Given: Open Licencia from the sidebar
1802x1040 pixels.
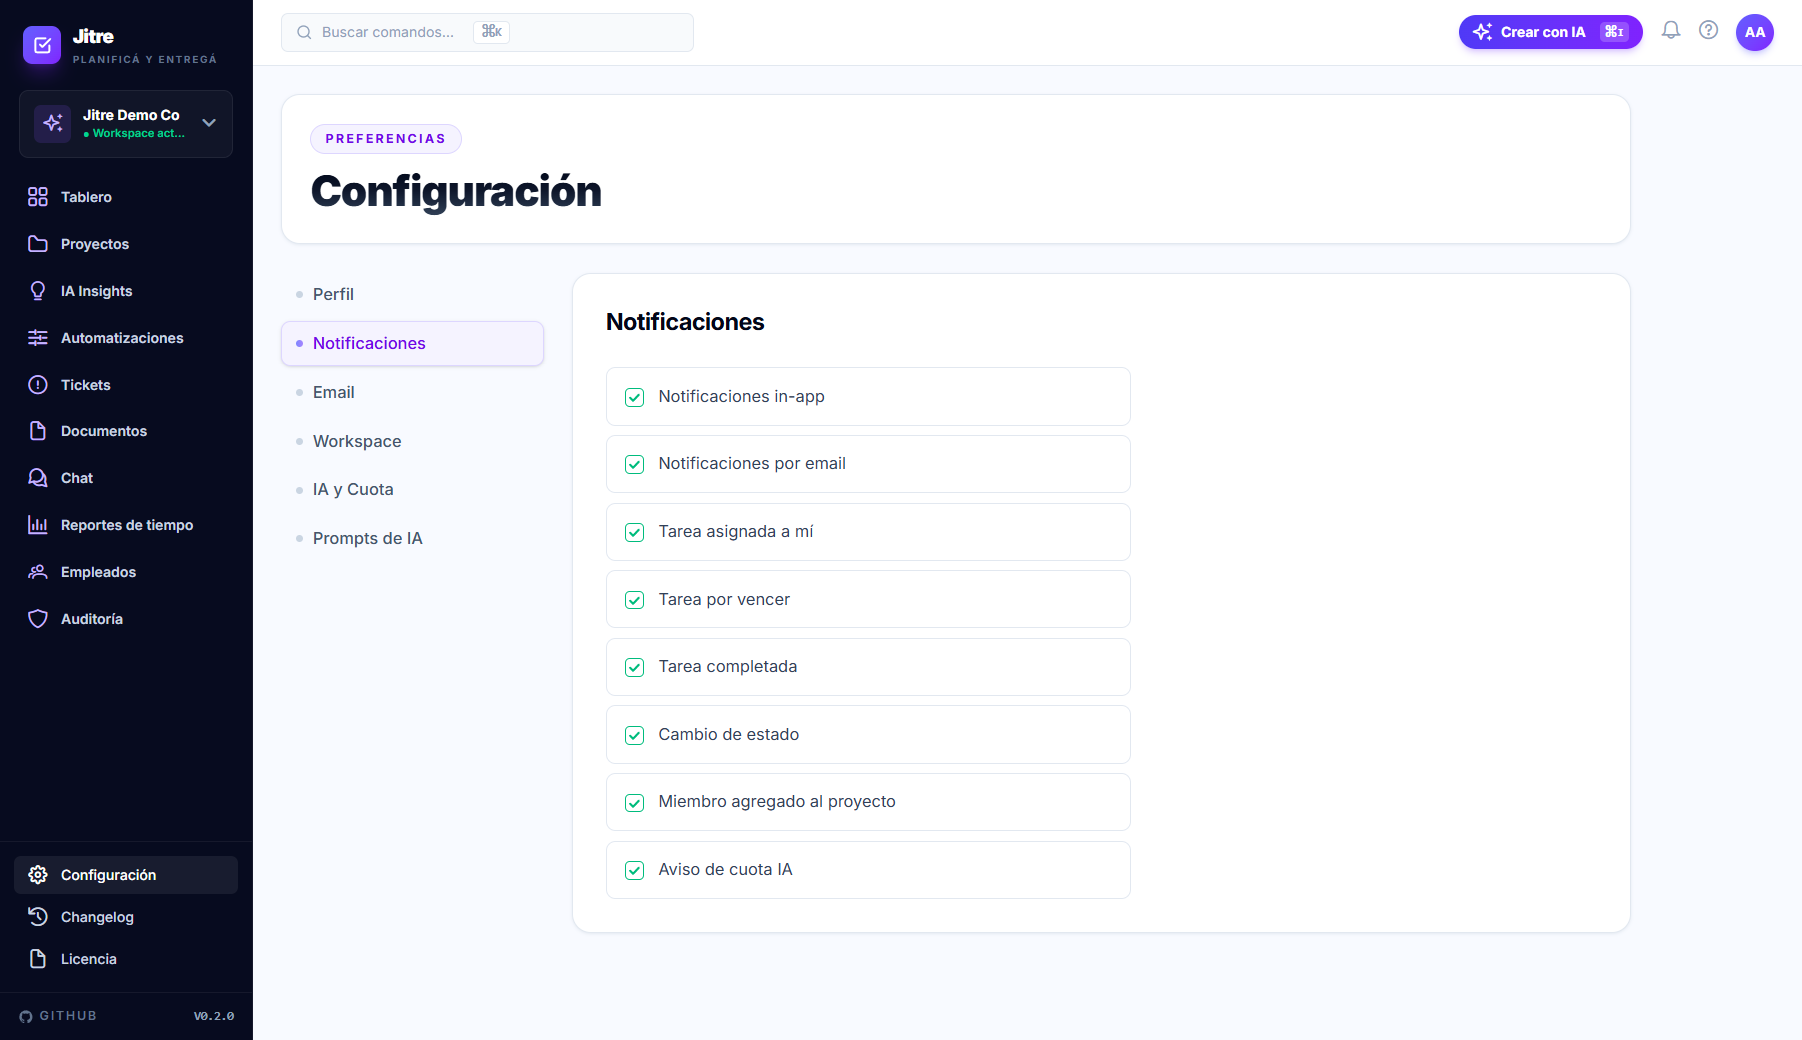Looking at the screenshot, I should click(x=126, y=959).
